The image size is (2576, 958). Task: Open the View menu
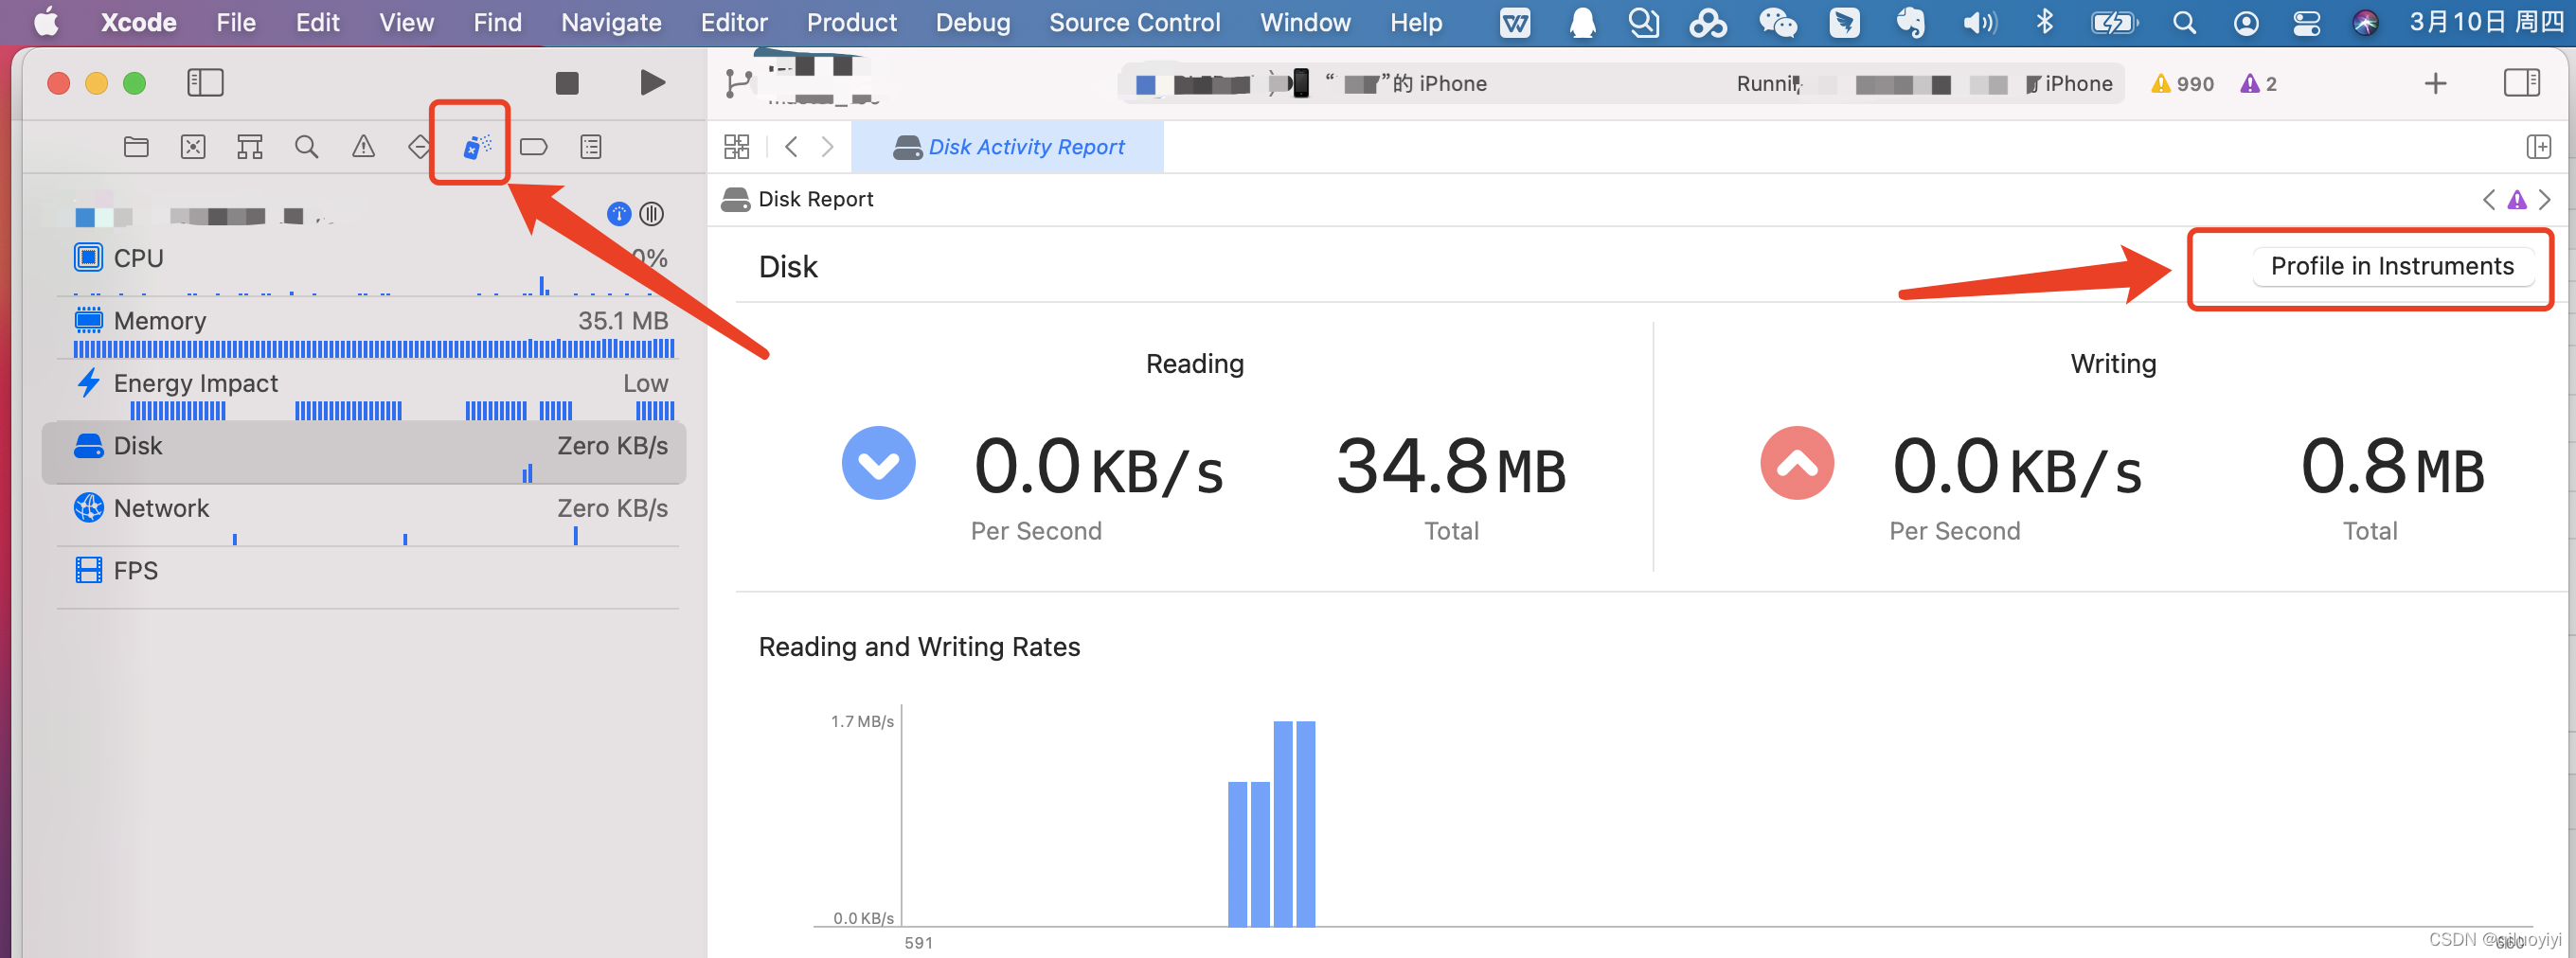pos(406,22)
